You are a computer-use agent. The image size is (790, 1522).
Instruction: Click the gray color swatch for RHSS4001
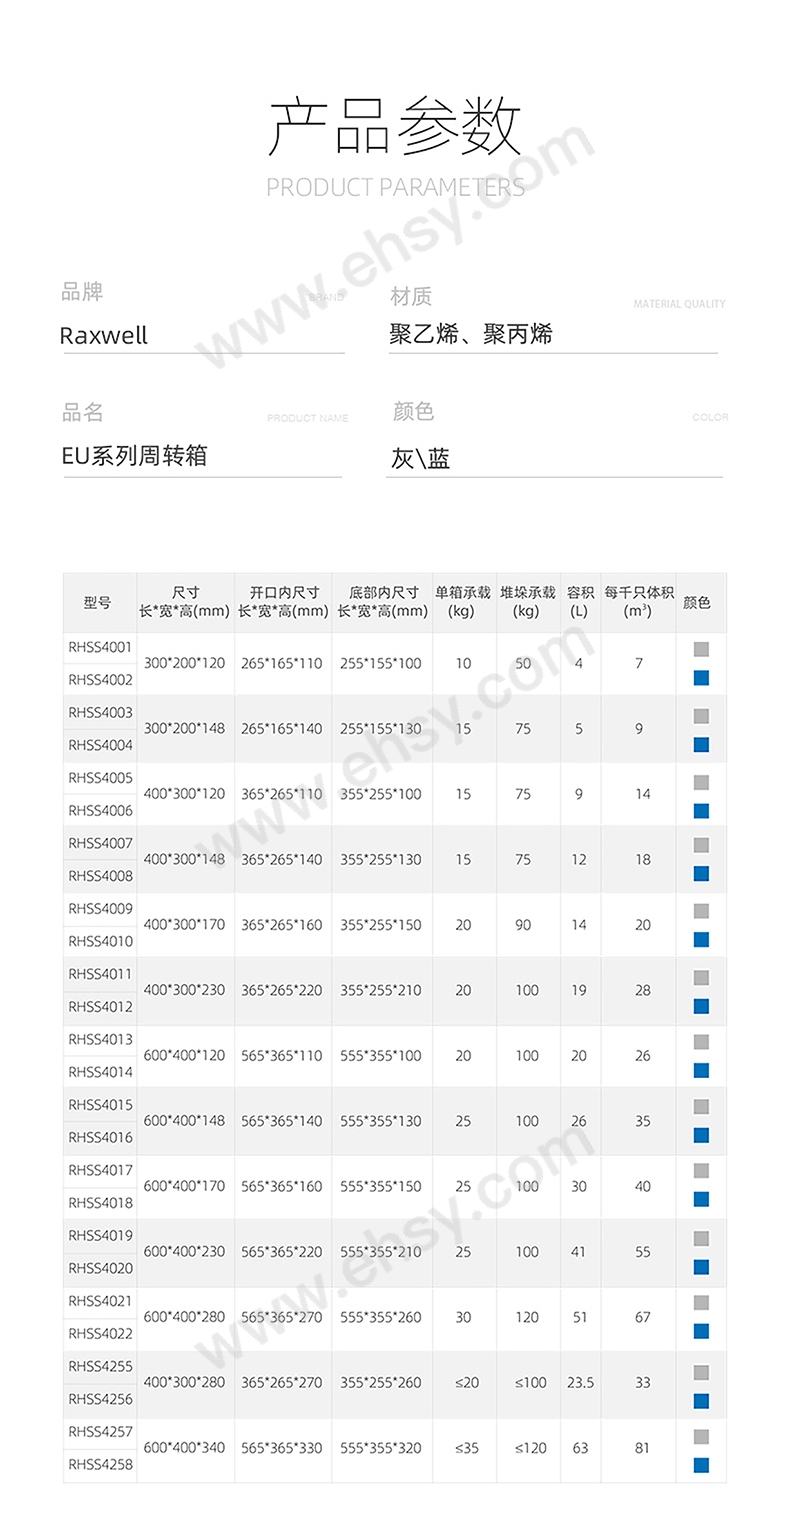701,648
